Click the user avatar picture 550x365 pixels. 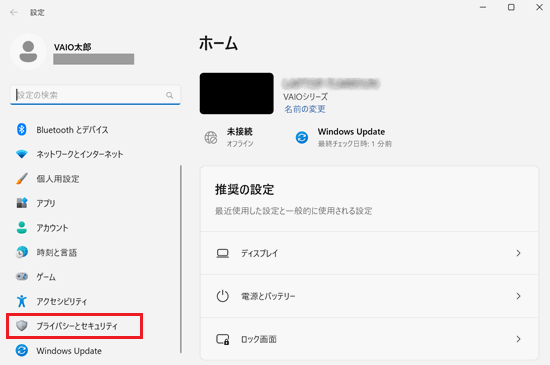click(x=28, y=52)
